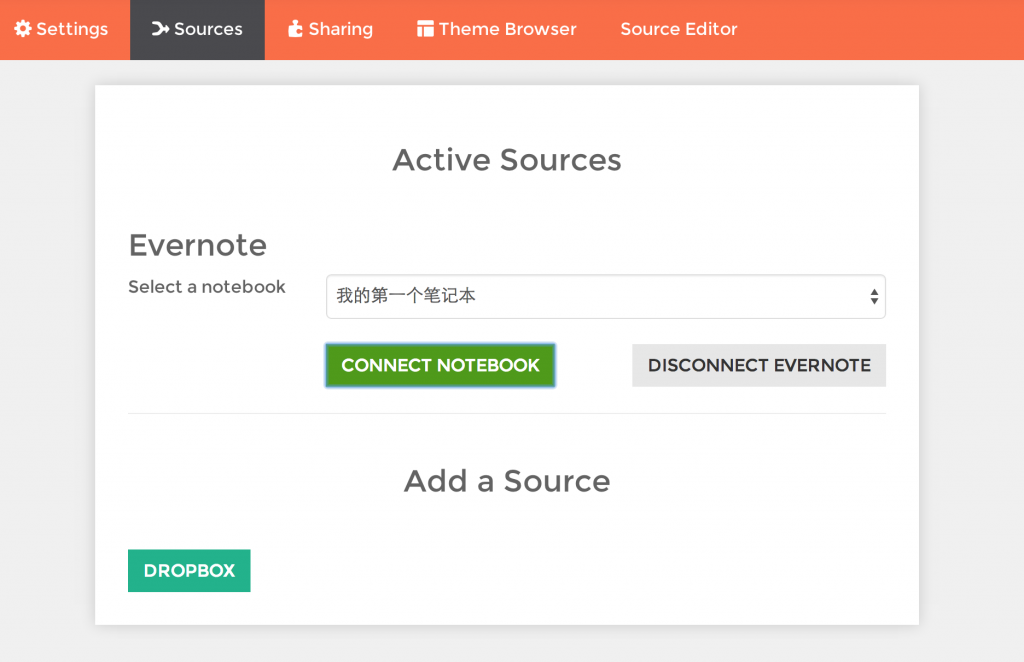Click the Disconnect Evernote button
This screenshot has height=662, width=1024.
(x=759, y=366)
